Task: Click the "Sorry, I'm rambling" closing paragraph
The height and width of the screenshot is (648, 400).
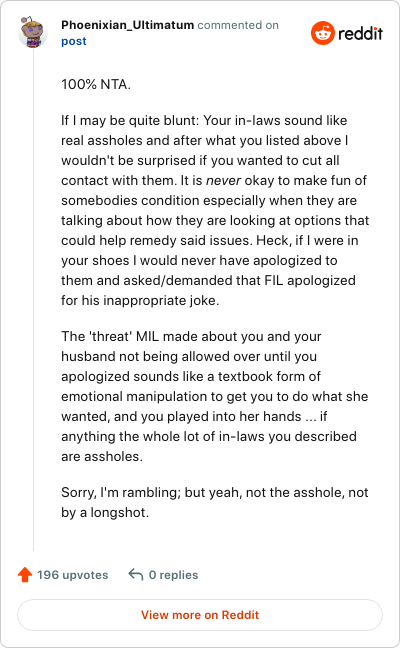Action: (x=214, y=503)
